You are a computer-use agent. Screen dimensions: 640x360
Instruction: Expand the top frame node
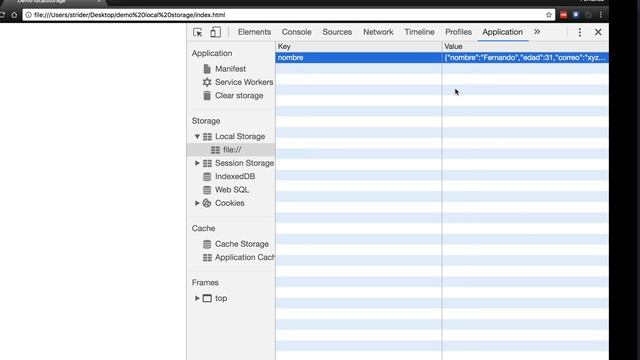tap(197, 298)
